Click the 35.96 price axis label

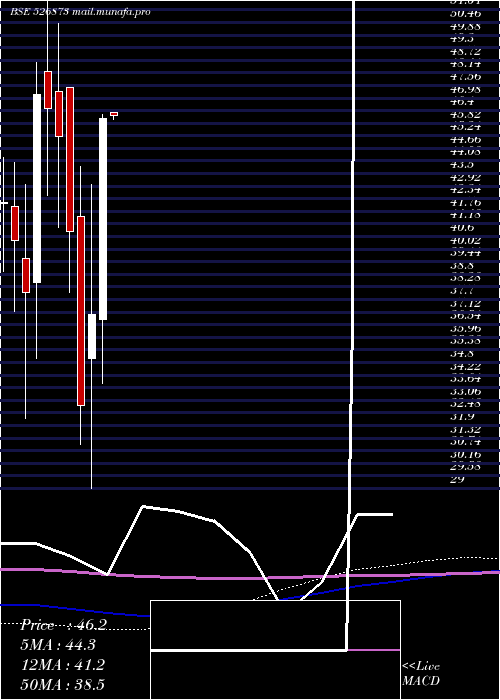click(466, 329)
